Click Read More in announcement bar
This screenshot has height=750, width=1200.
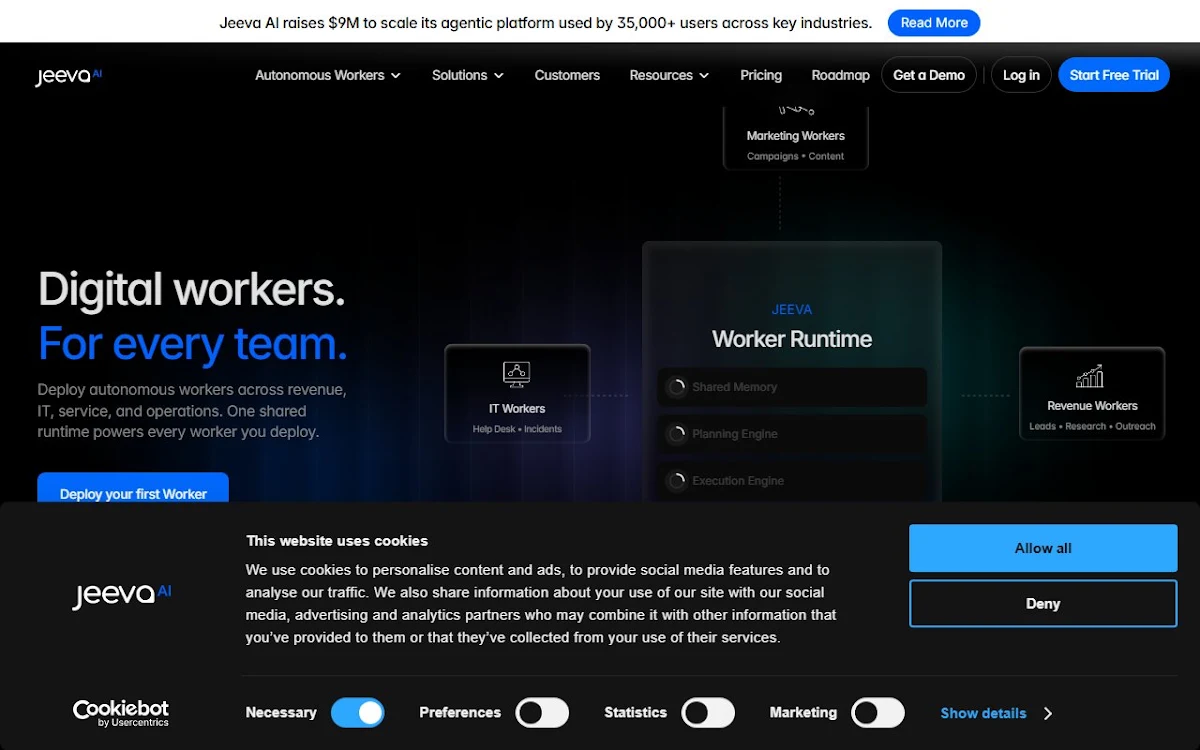point(934,23)
